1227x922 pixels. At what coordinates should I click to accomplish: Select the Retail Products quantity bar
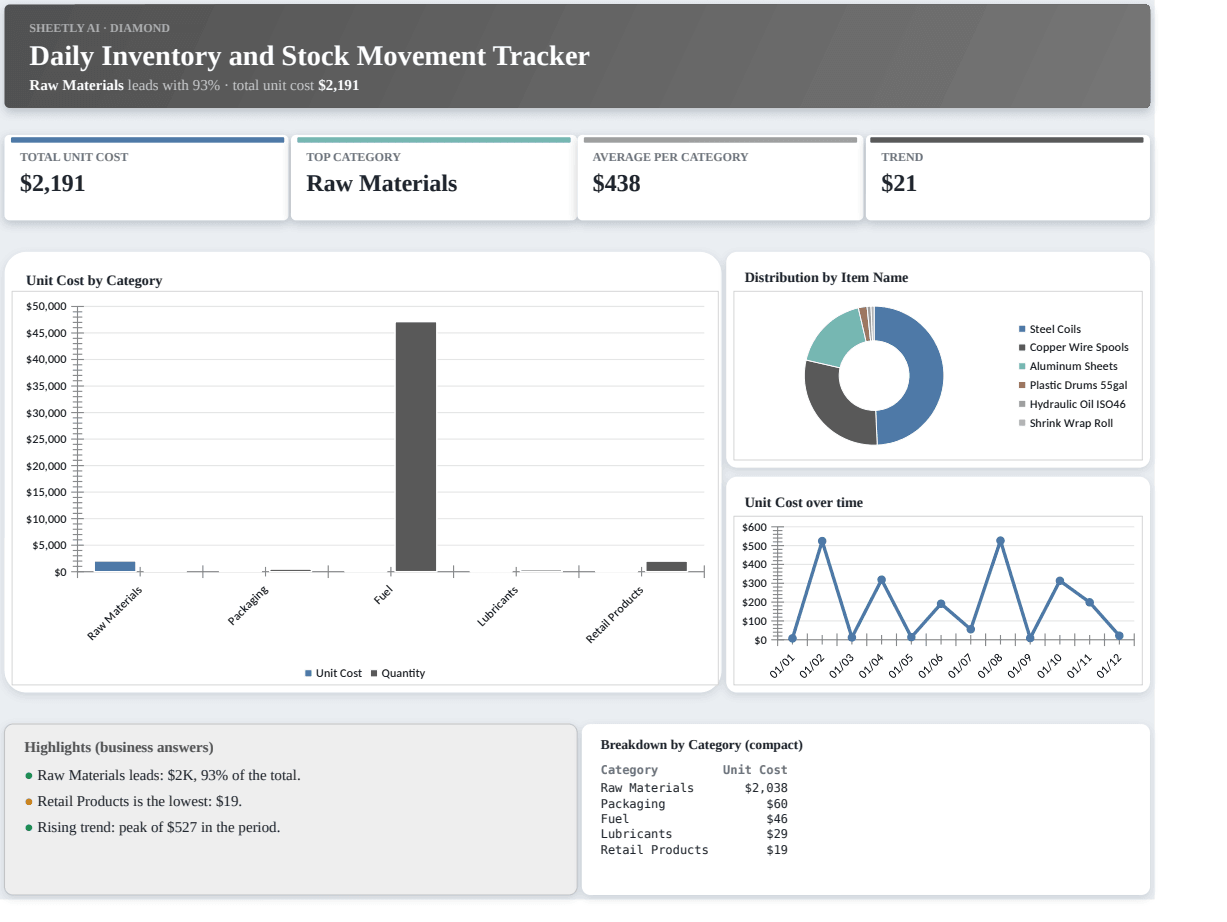coord(666,566)
